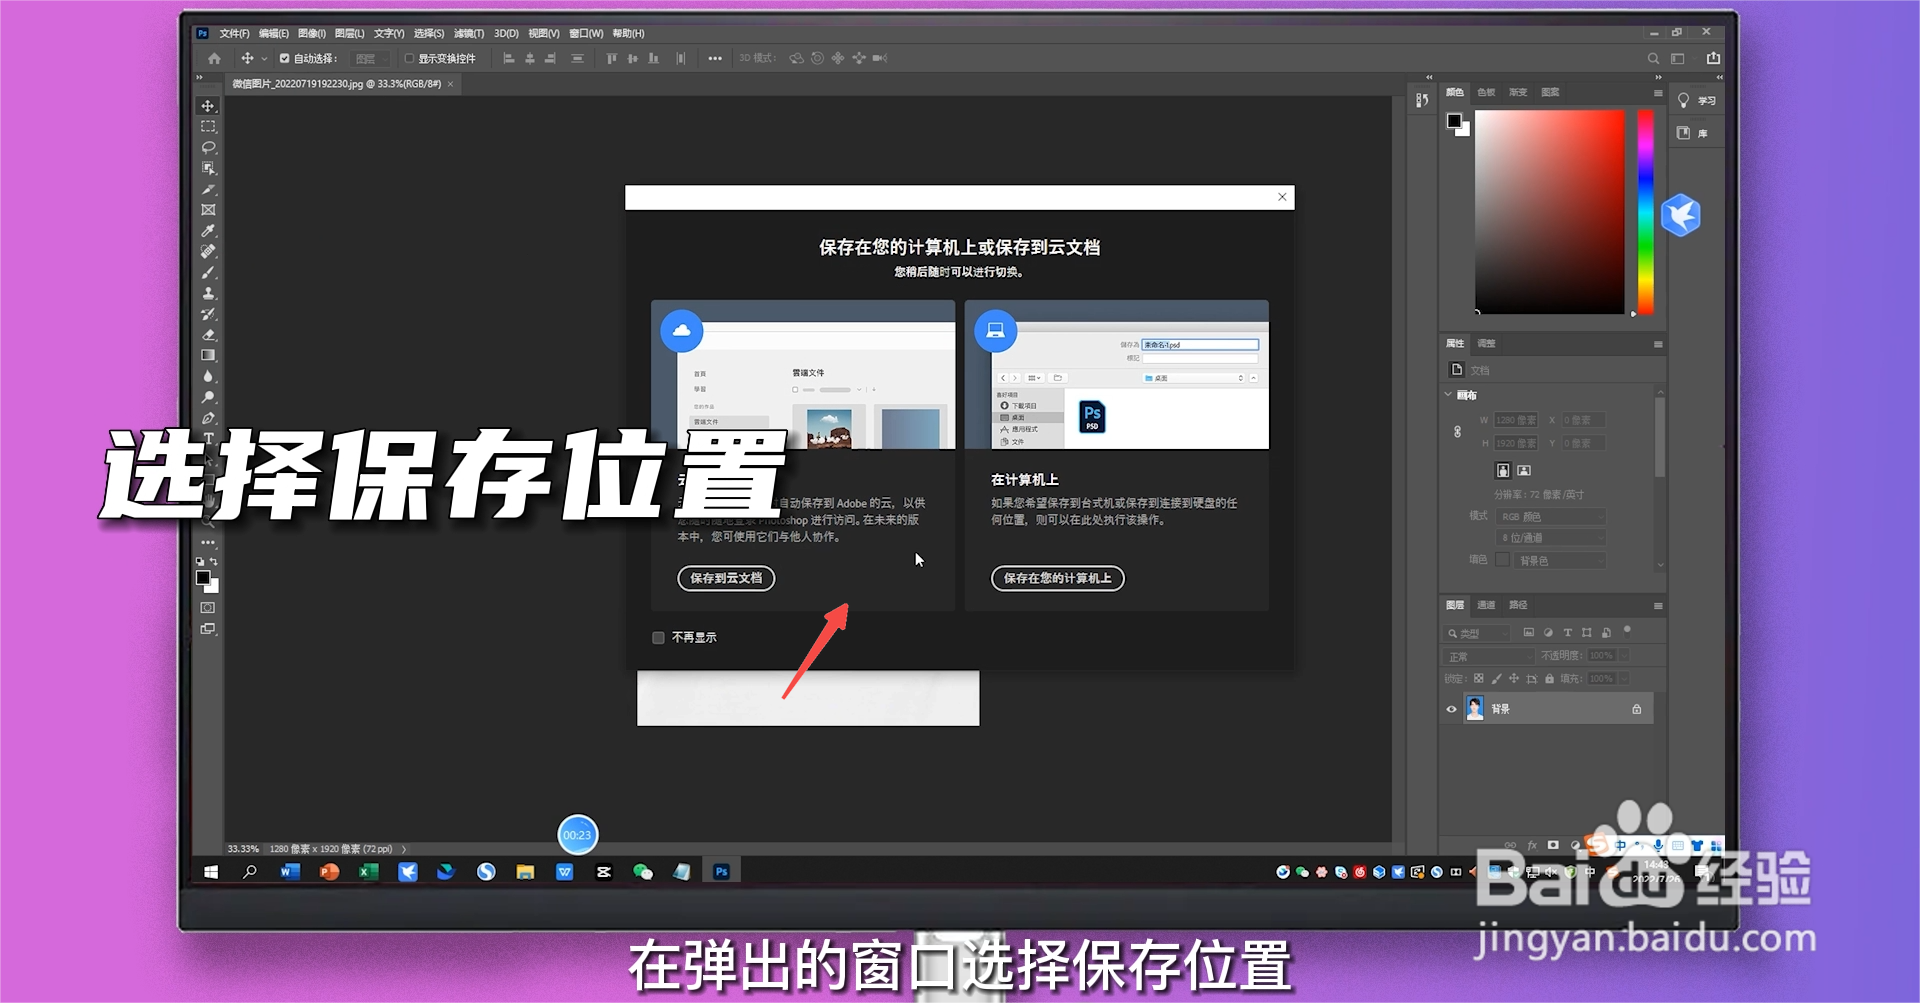This screenshot has height=1003, width=1920.
Task: Select the Pen tool
Action: coord(208,418)
